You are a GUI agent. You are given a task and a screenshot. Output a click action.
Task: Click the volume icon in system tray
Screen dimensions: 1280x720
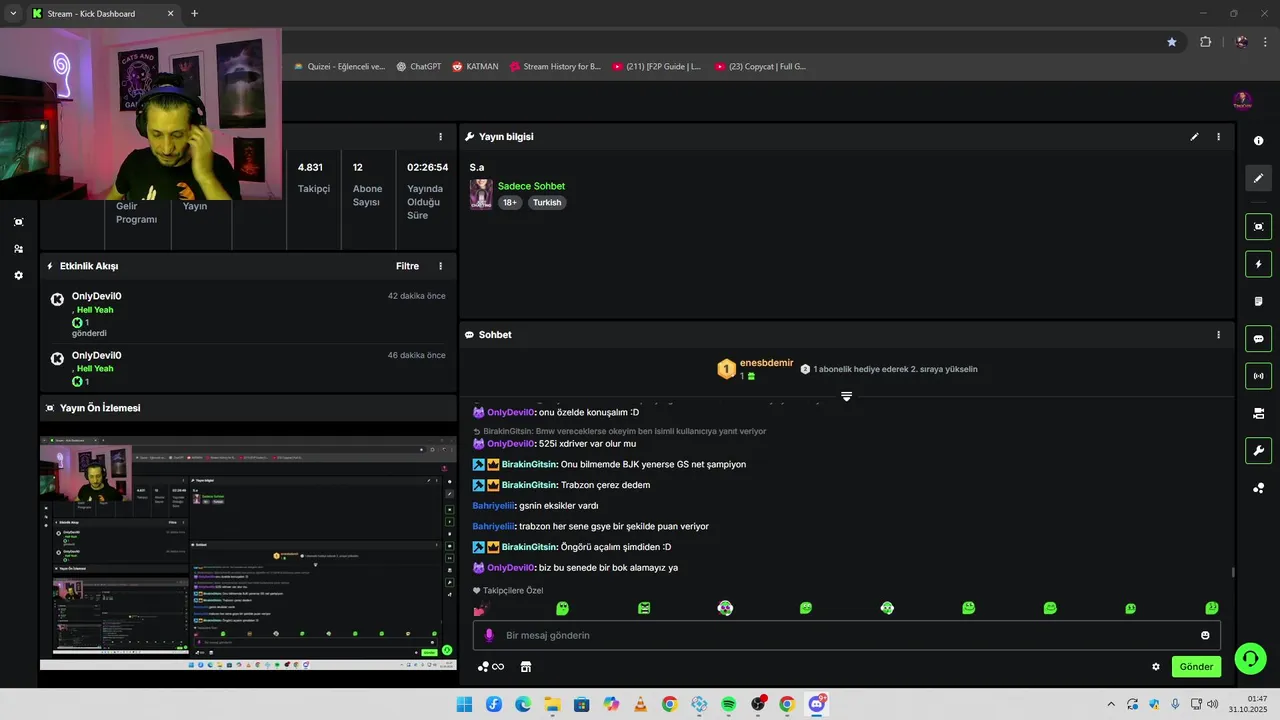1213,704
